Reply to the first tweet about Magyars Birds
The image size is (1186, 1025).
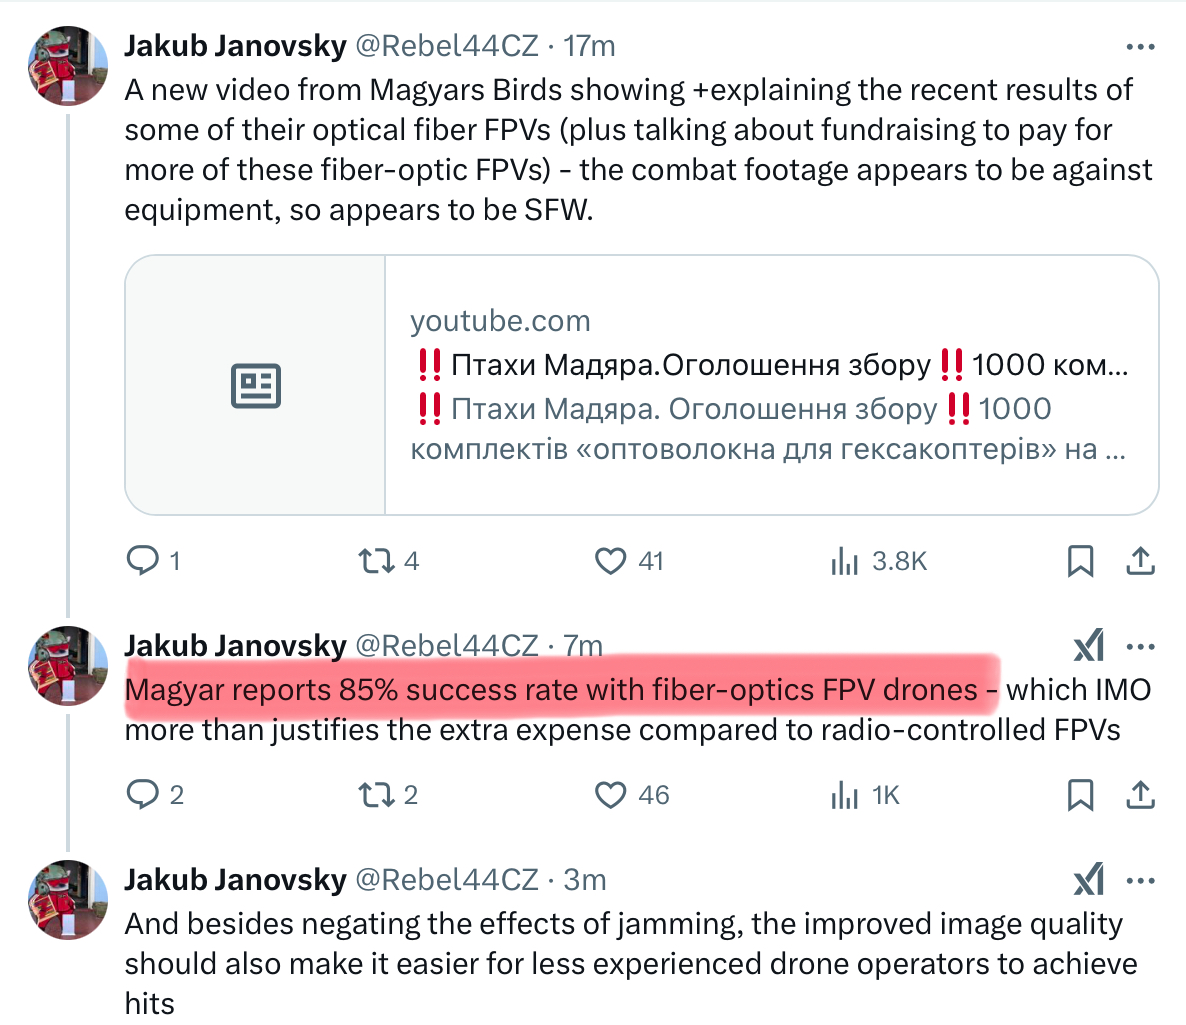click(x=143, y=561)
